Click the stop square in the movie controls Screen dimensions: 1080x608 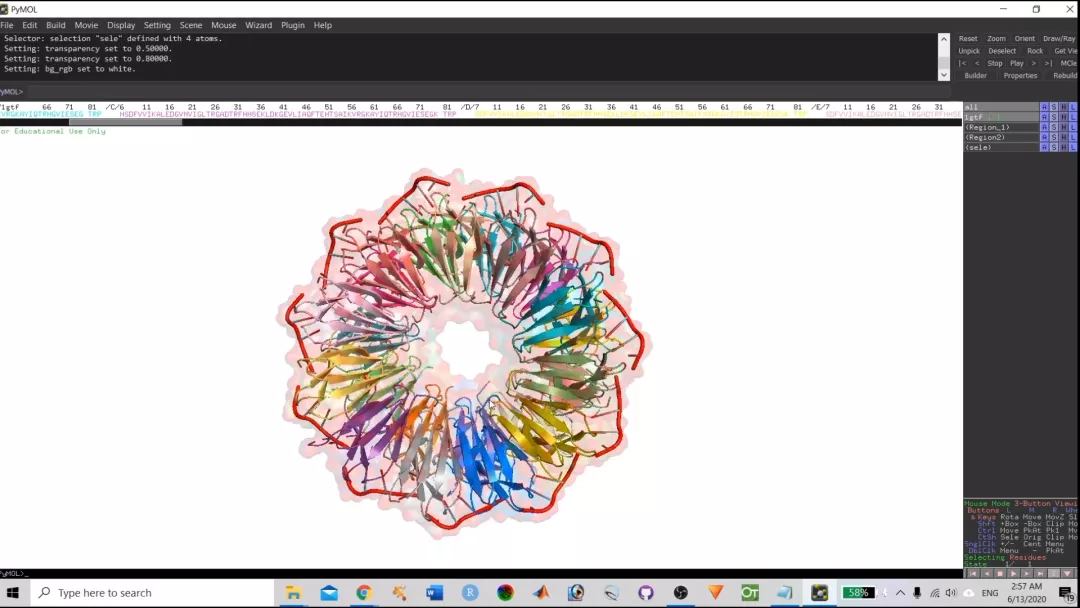pos(1002,573)
